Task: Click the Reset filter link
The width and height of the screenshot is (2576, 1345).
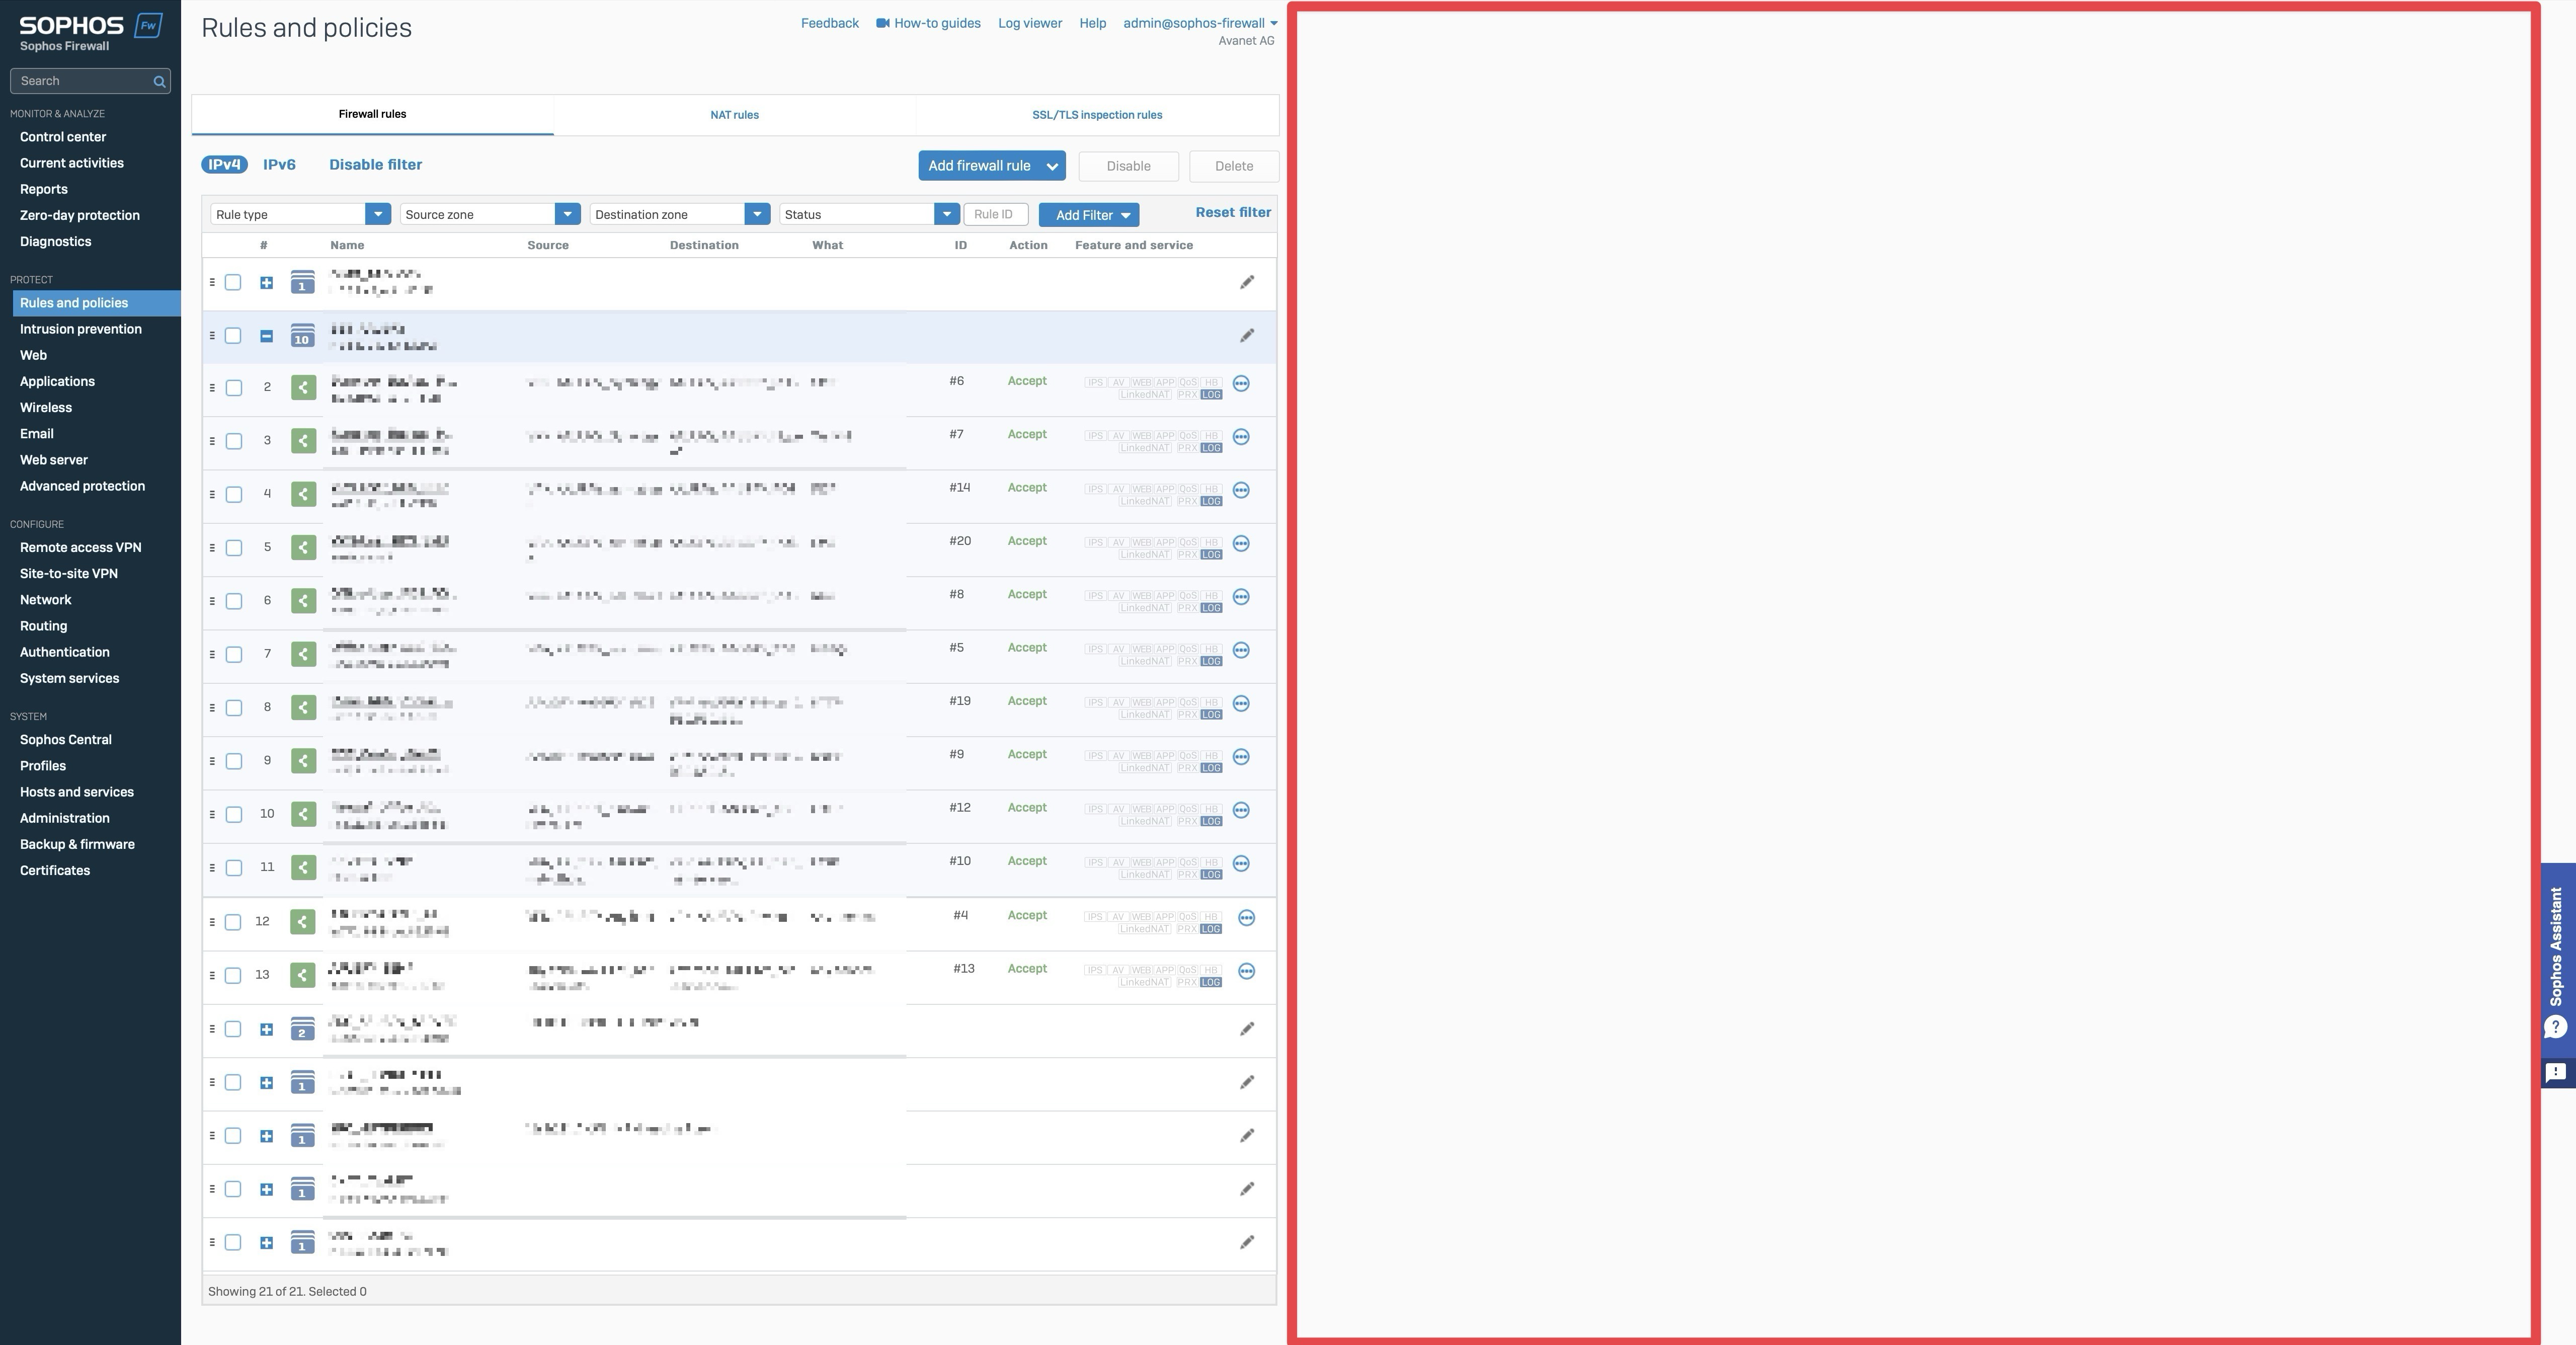Action: pos(1232,213)
